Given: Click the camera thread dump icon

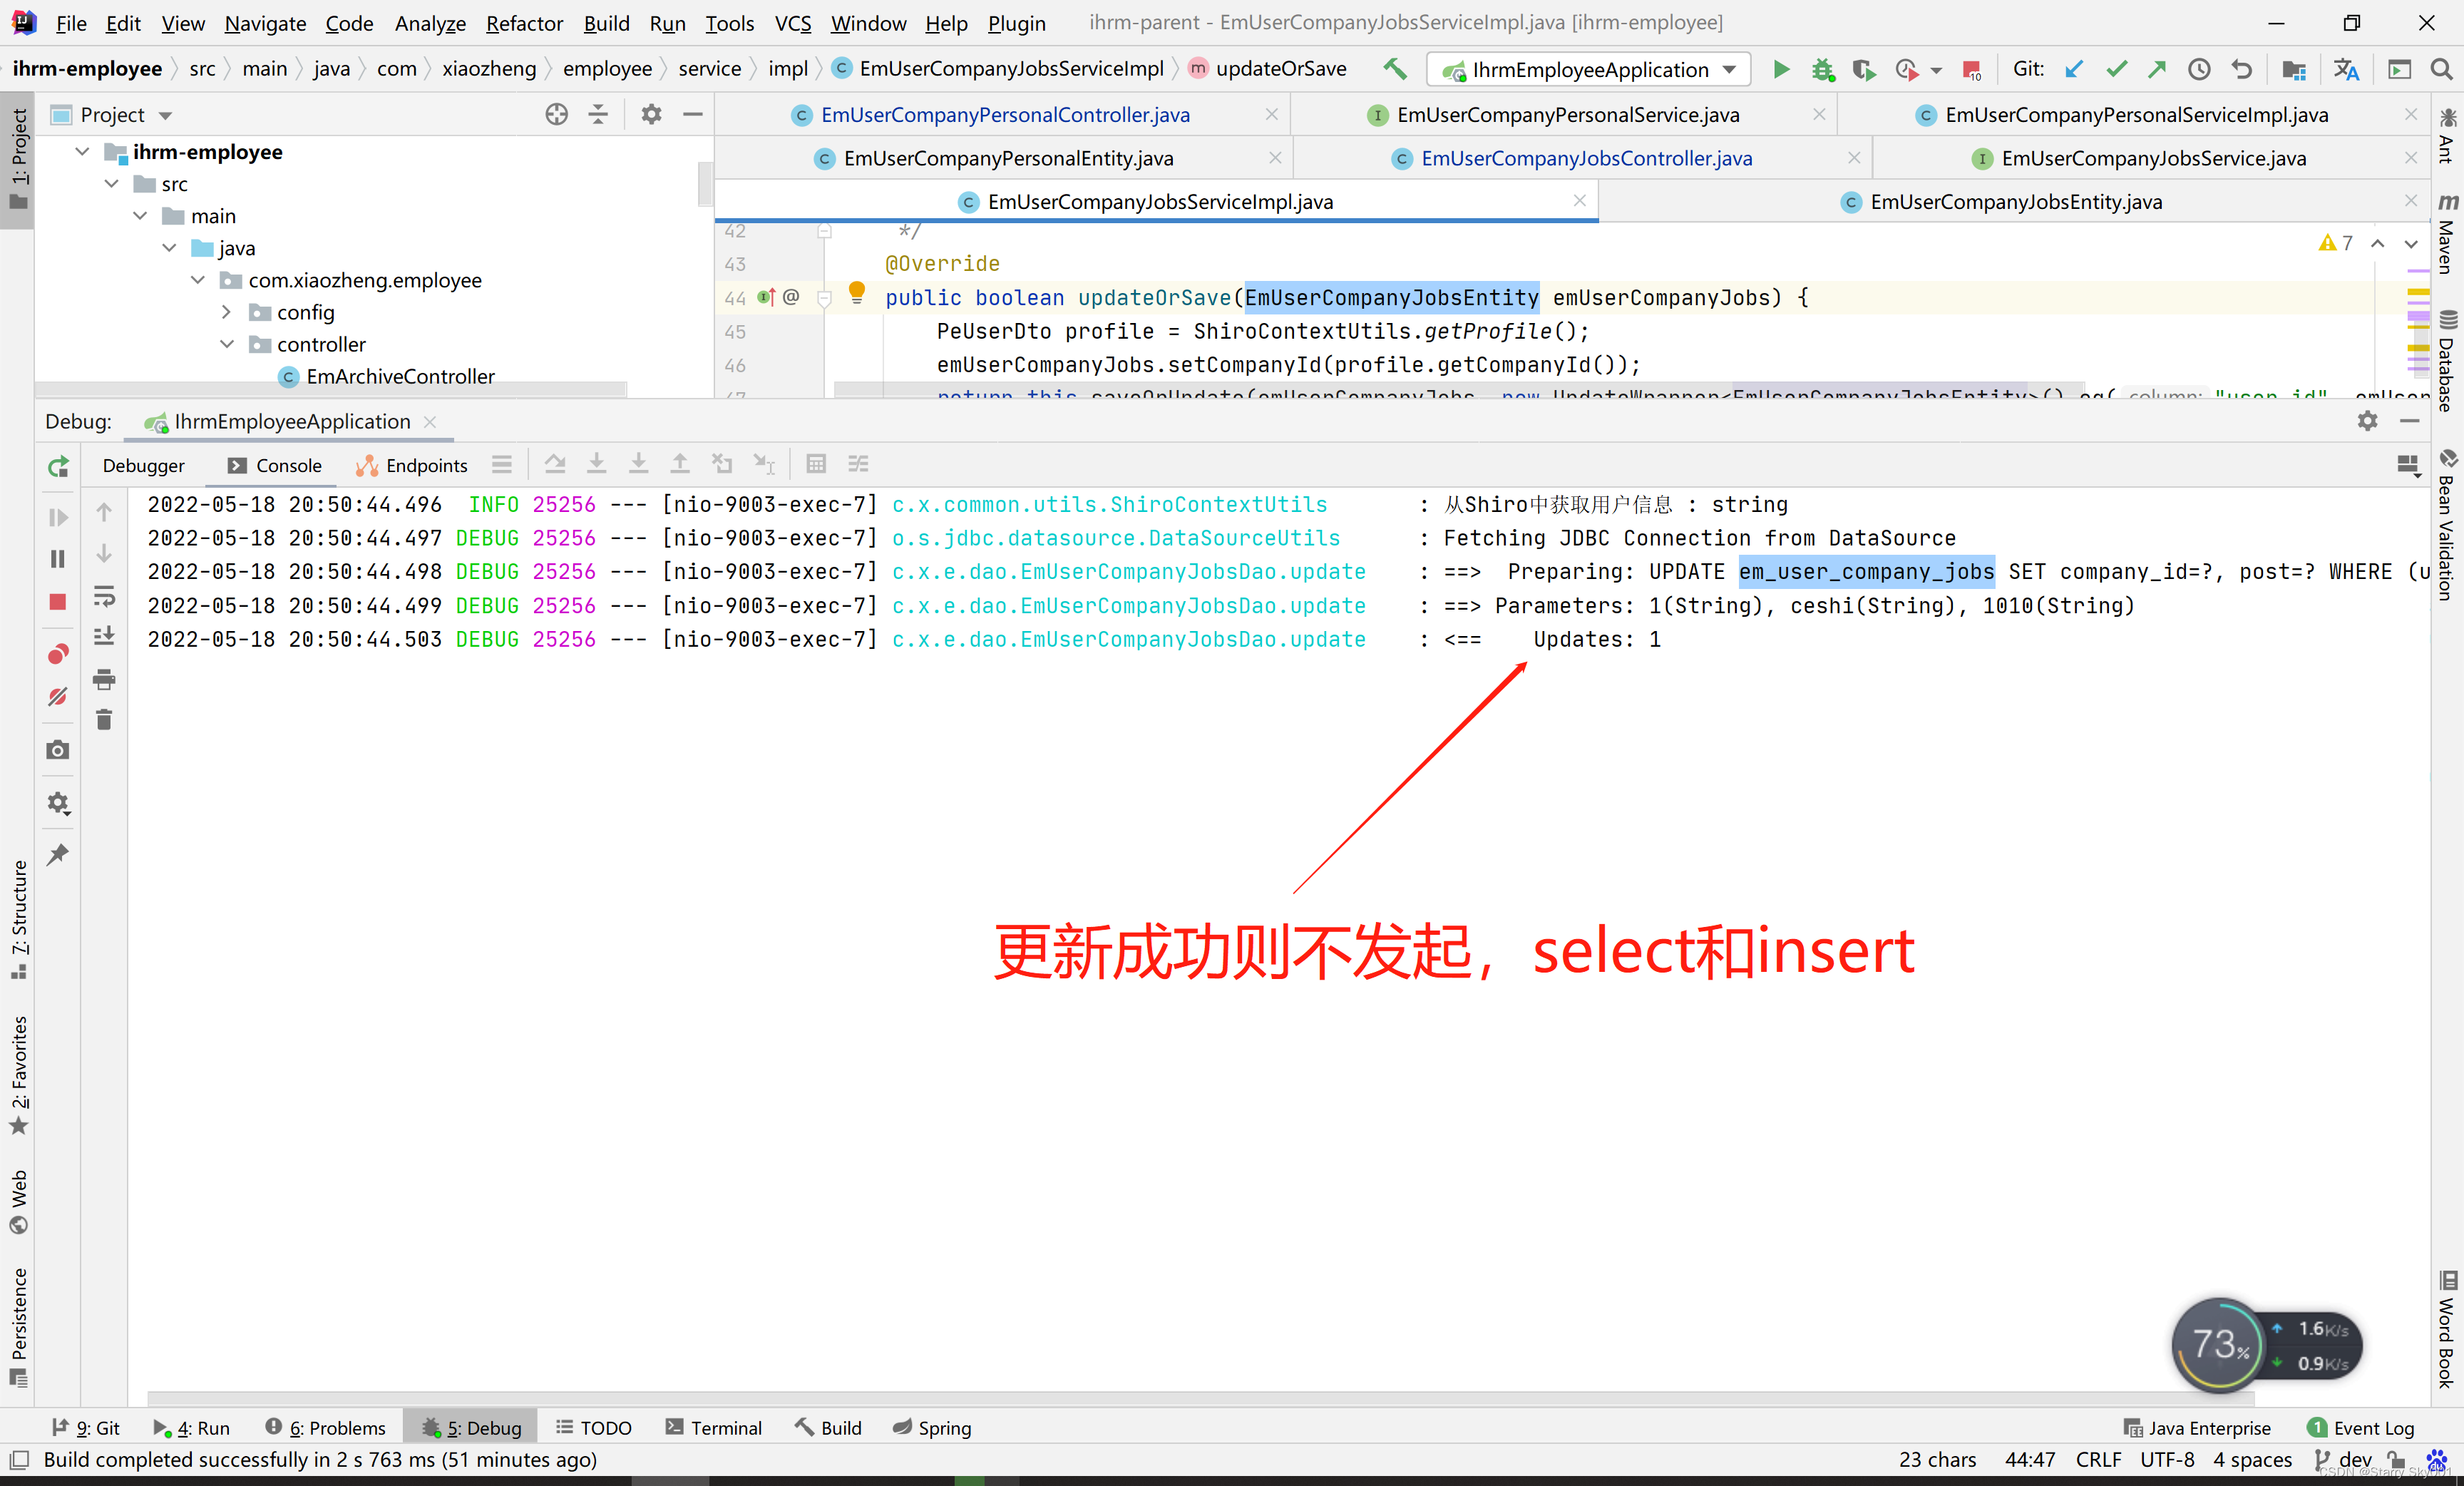Looking at the screenshot, I should [x=58, y=750].
